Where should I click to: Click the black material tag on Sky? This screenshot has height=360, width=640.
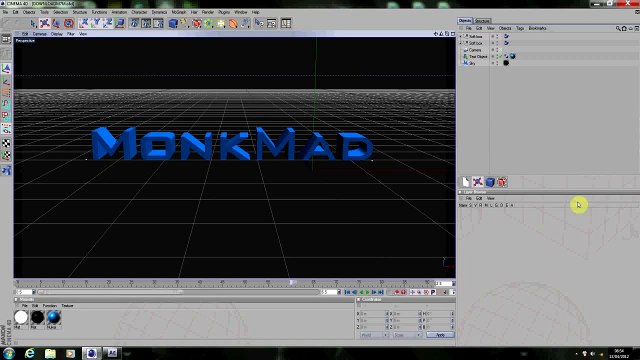[x=506, y=63]
